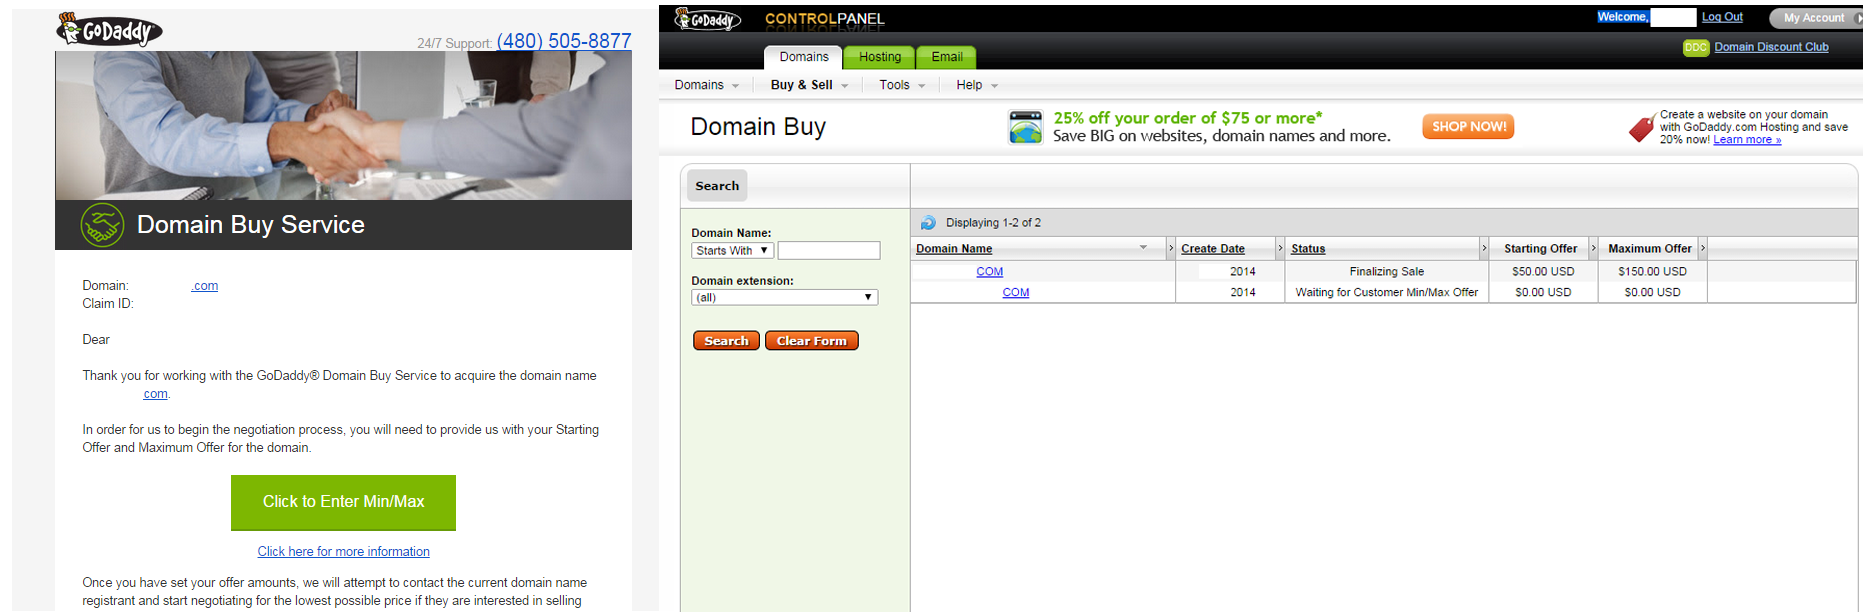This screenshot has width=1865, height=612.
Task: Click the 'Click here for more information' link
Action: pos(343,552)
